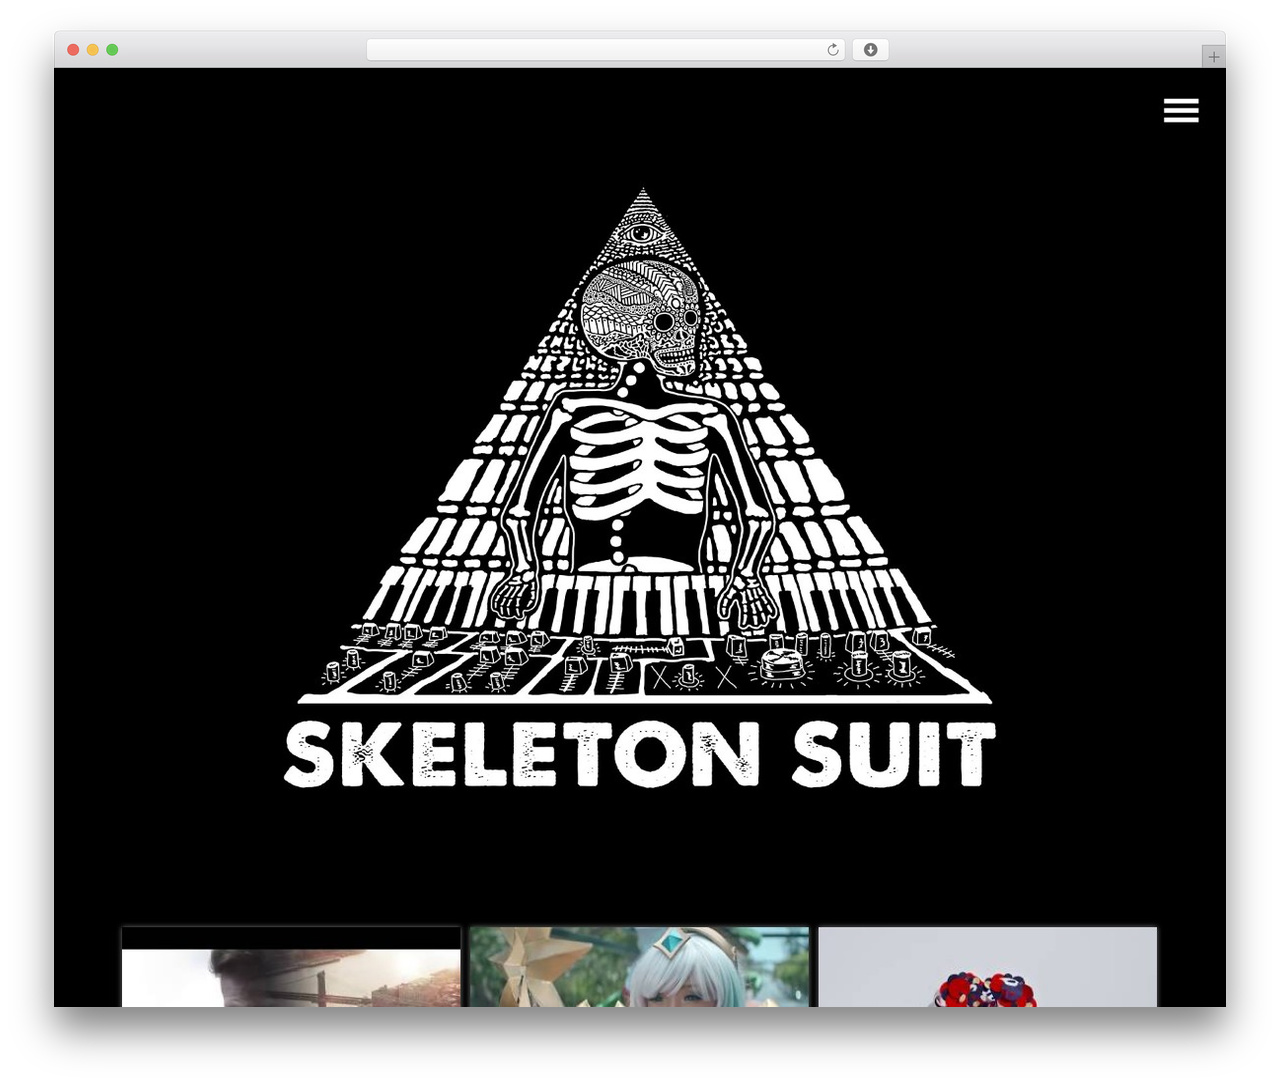Maximize the browser with the green button
Viewport: 1280px width, 1084px height.
pos(112,50)
